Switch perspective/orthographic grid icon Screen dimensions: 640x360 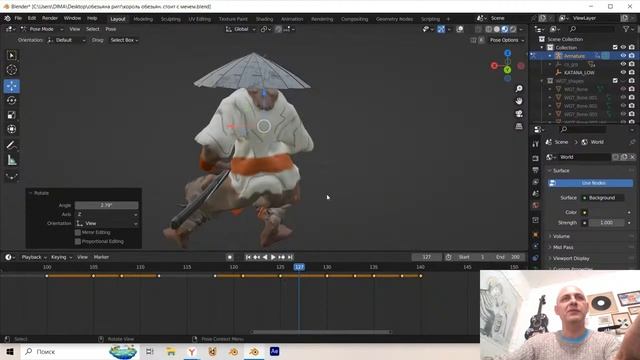519,126
